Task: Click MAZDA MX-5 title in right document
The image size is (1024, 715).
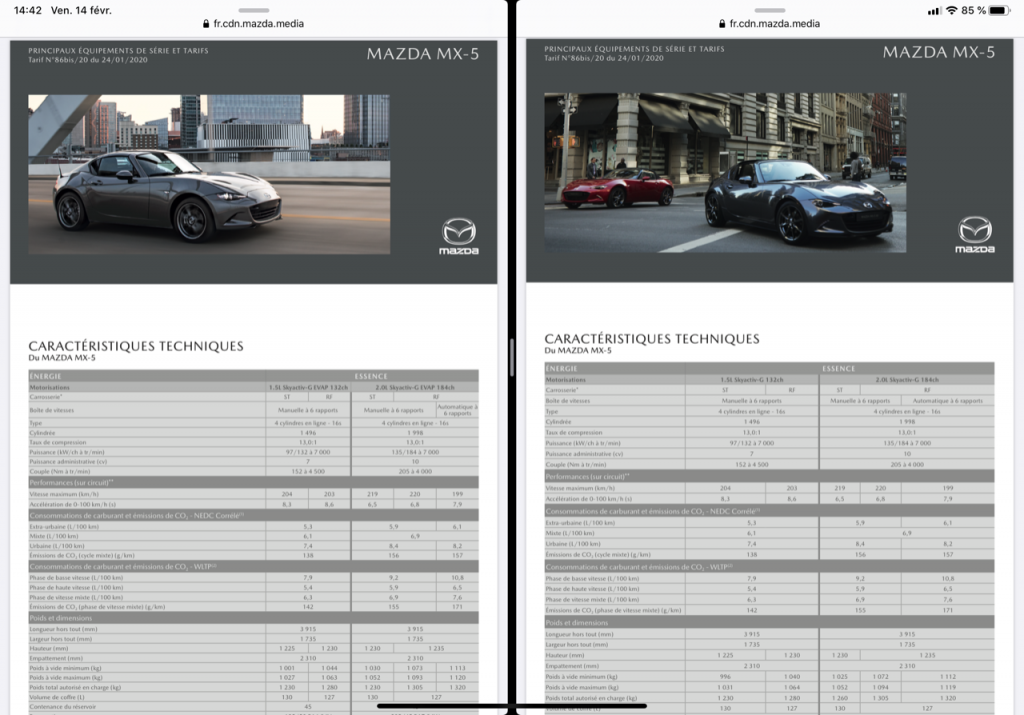Action: pos(938,52)
